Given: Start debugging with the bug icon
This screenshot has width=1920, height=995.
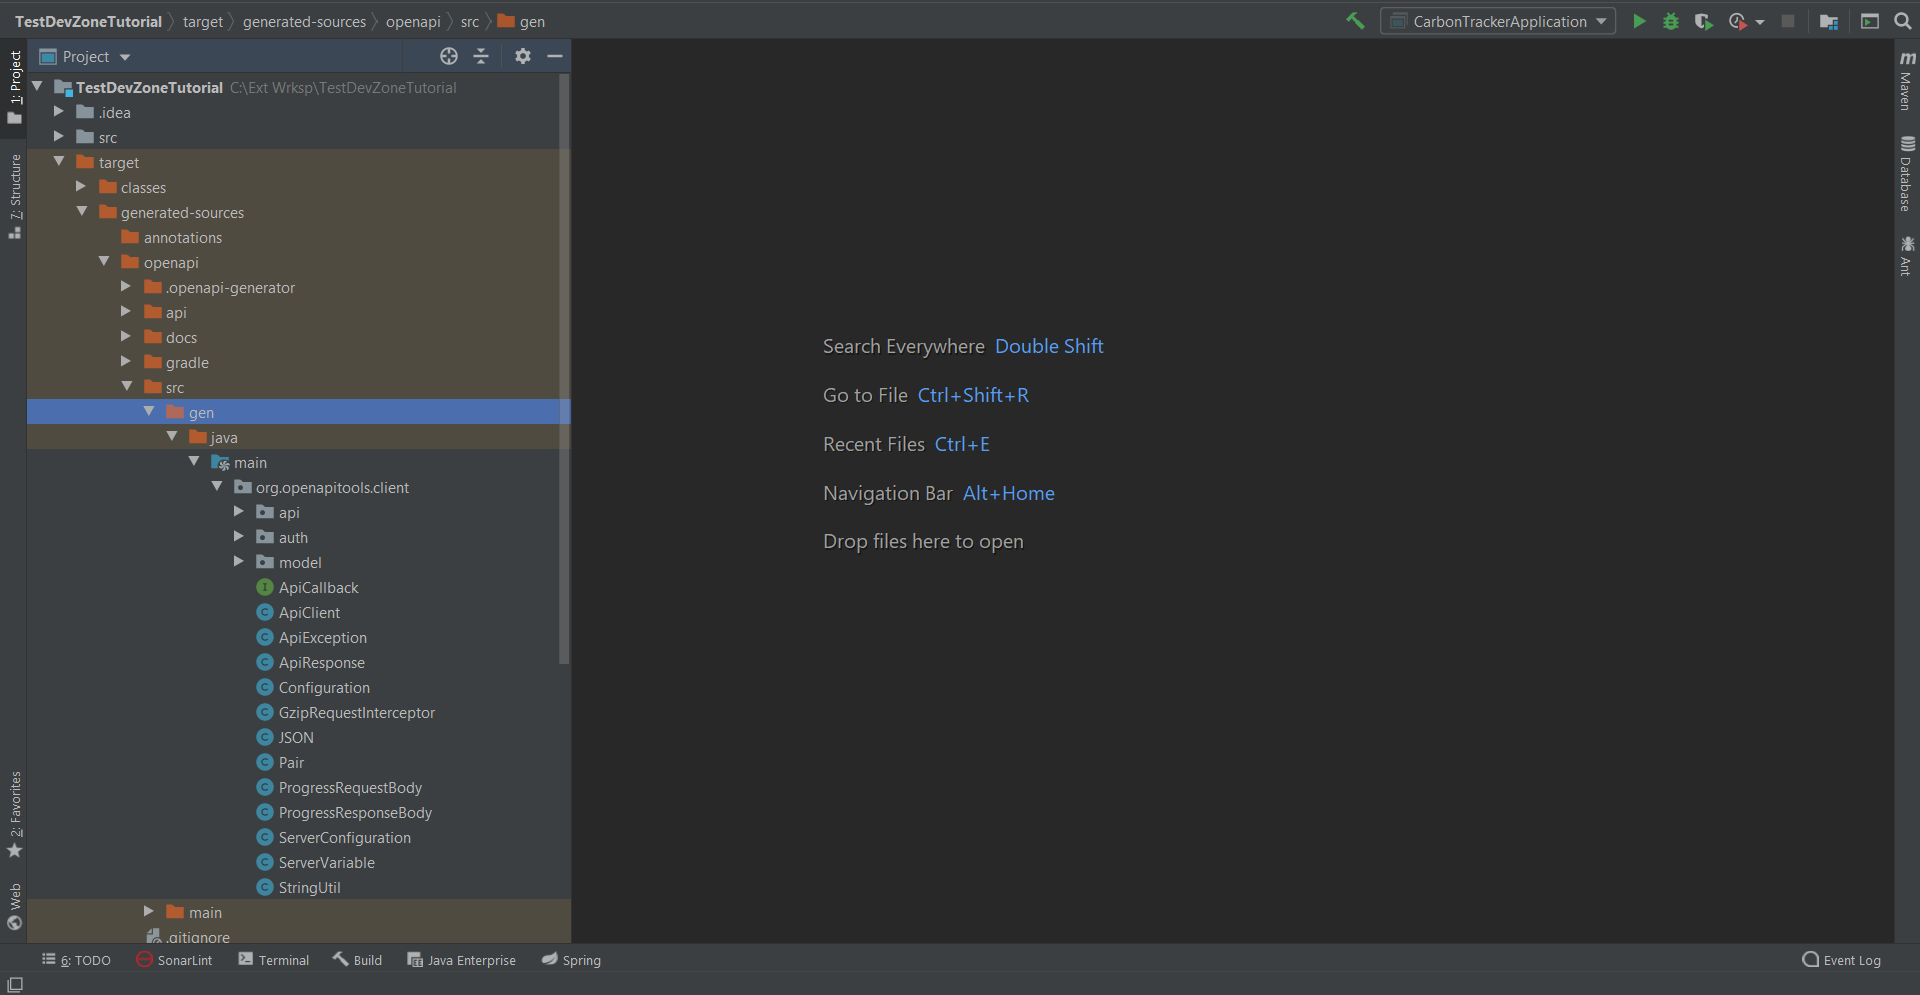Looking at the screenshot, I should (1670, 21).
